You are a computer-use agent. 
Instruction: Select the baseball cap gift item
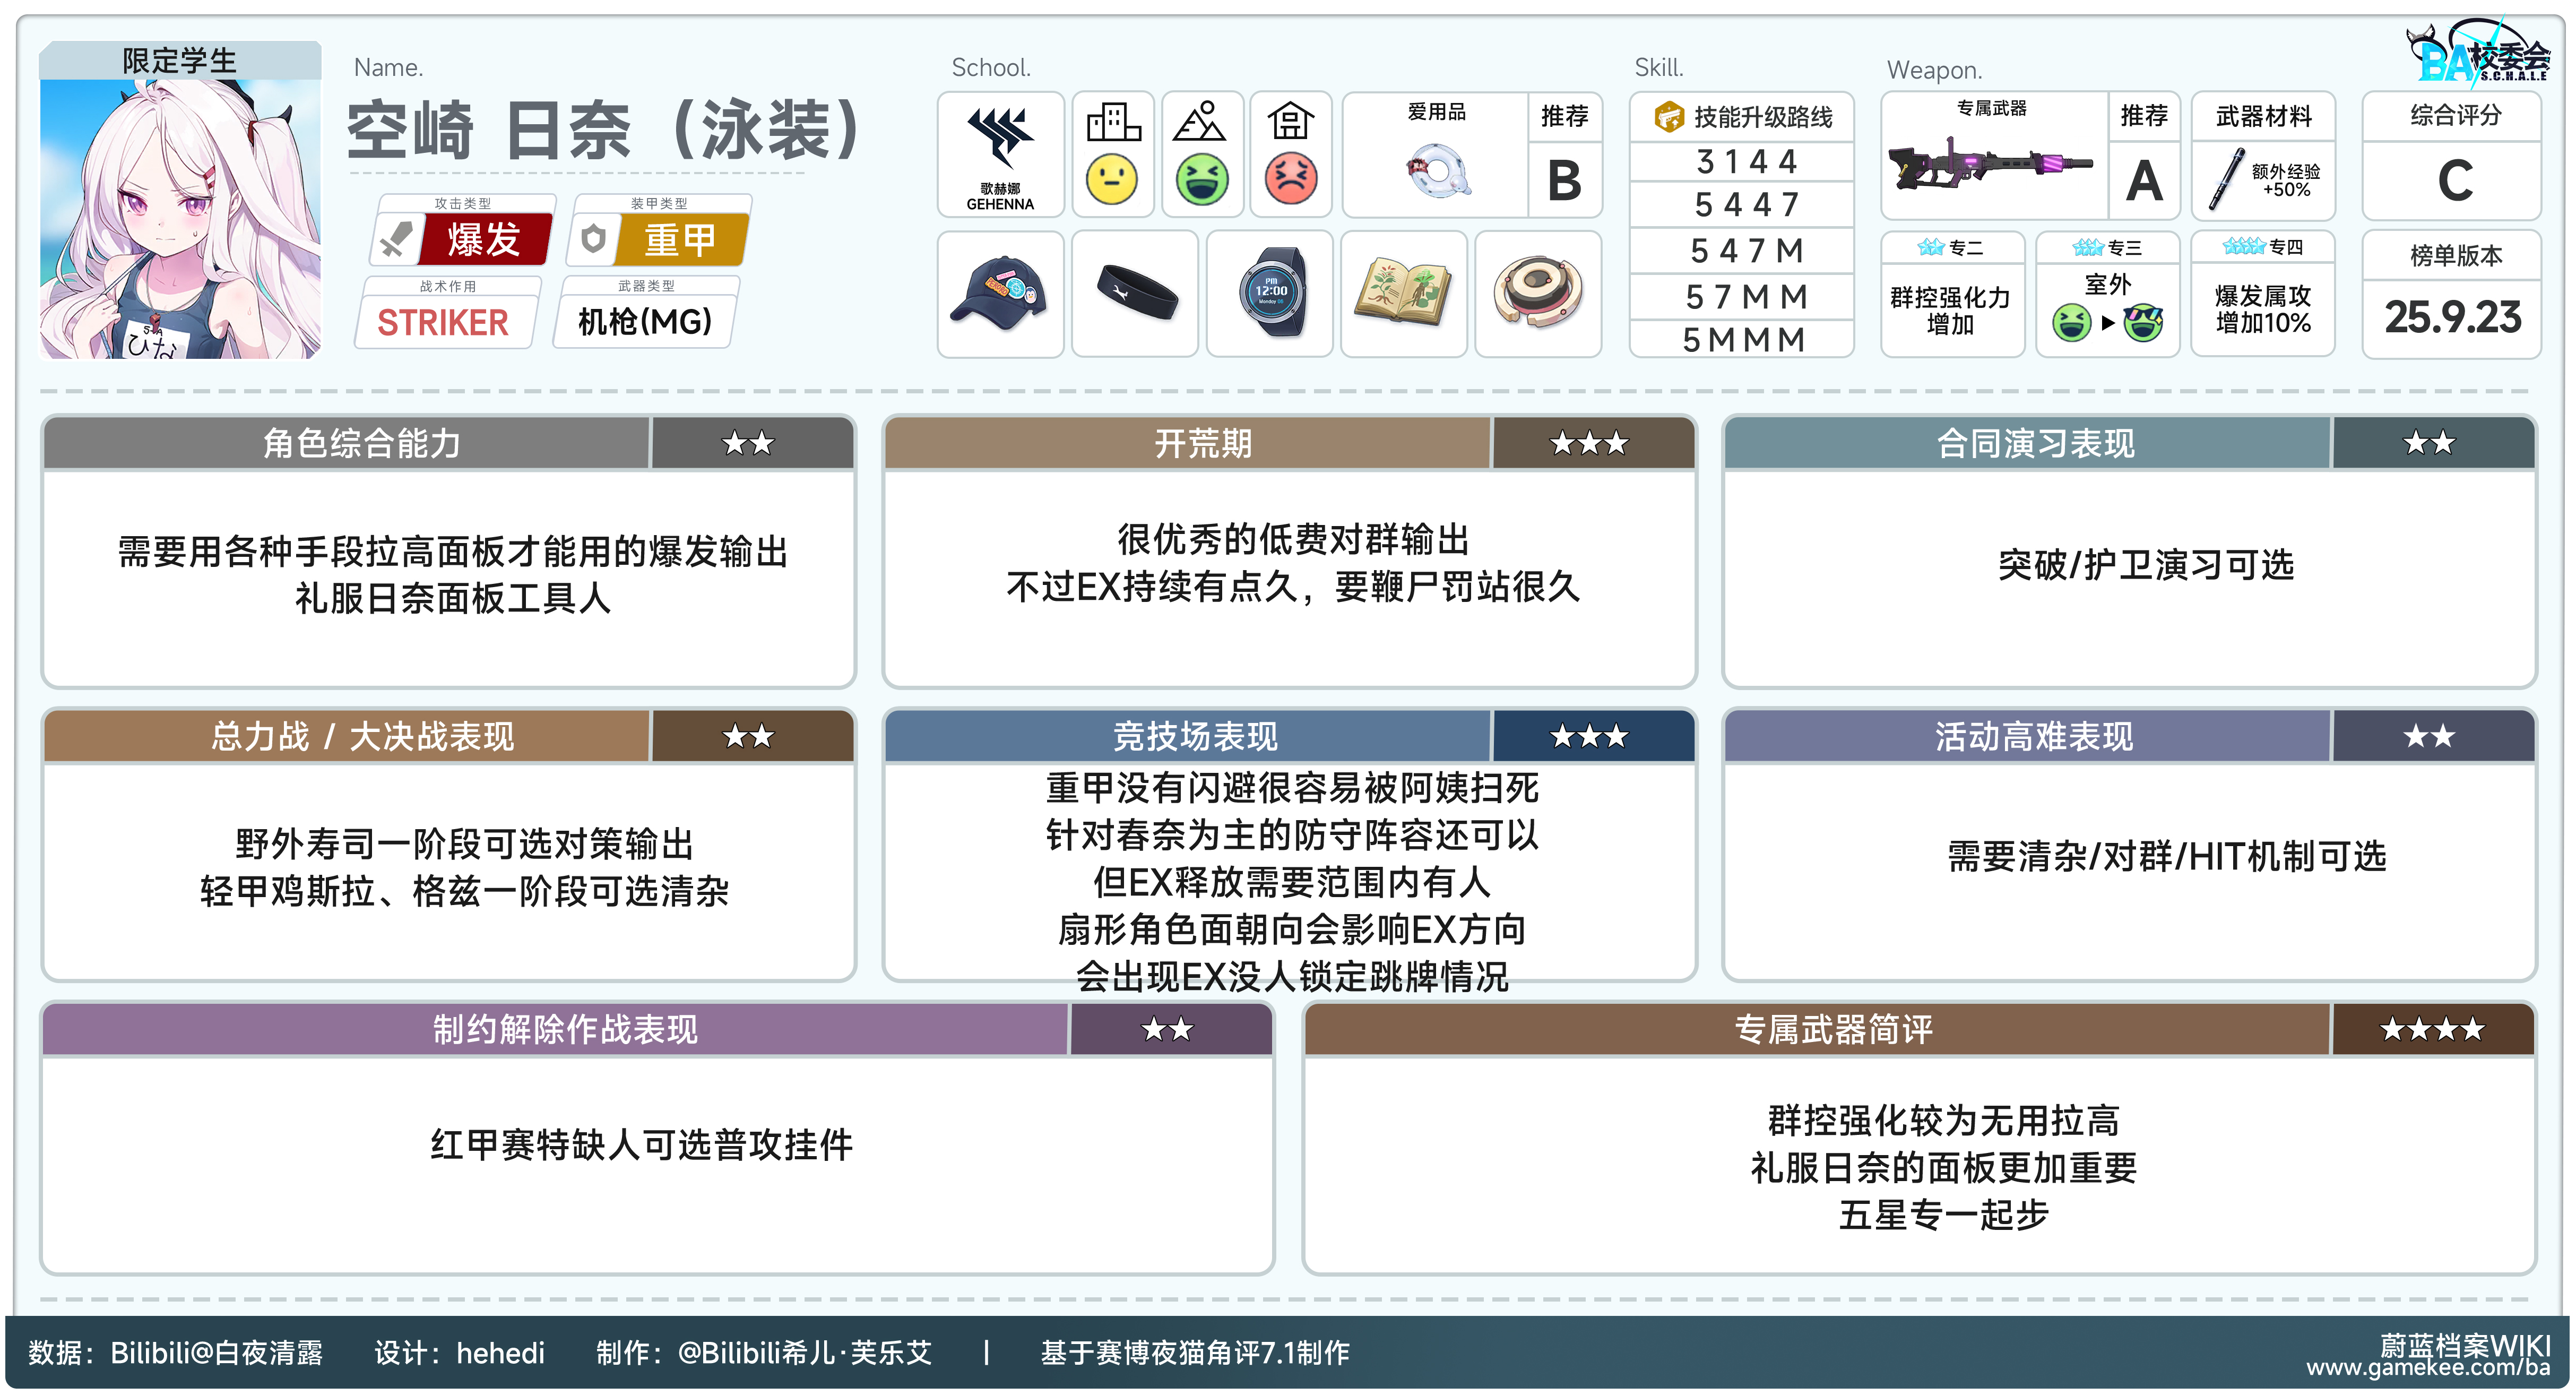(x=1000, y=294)
